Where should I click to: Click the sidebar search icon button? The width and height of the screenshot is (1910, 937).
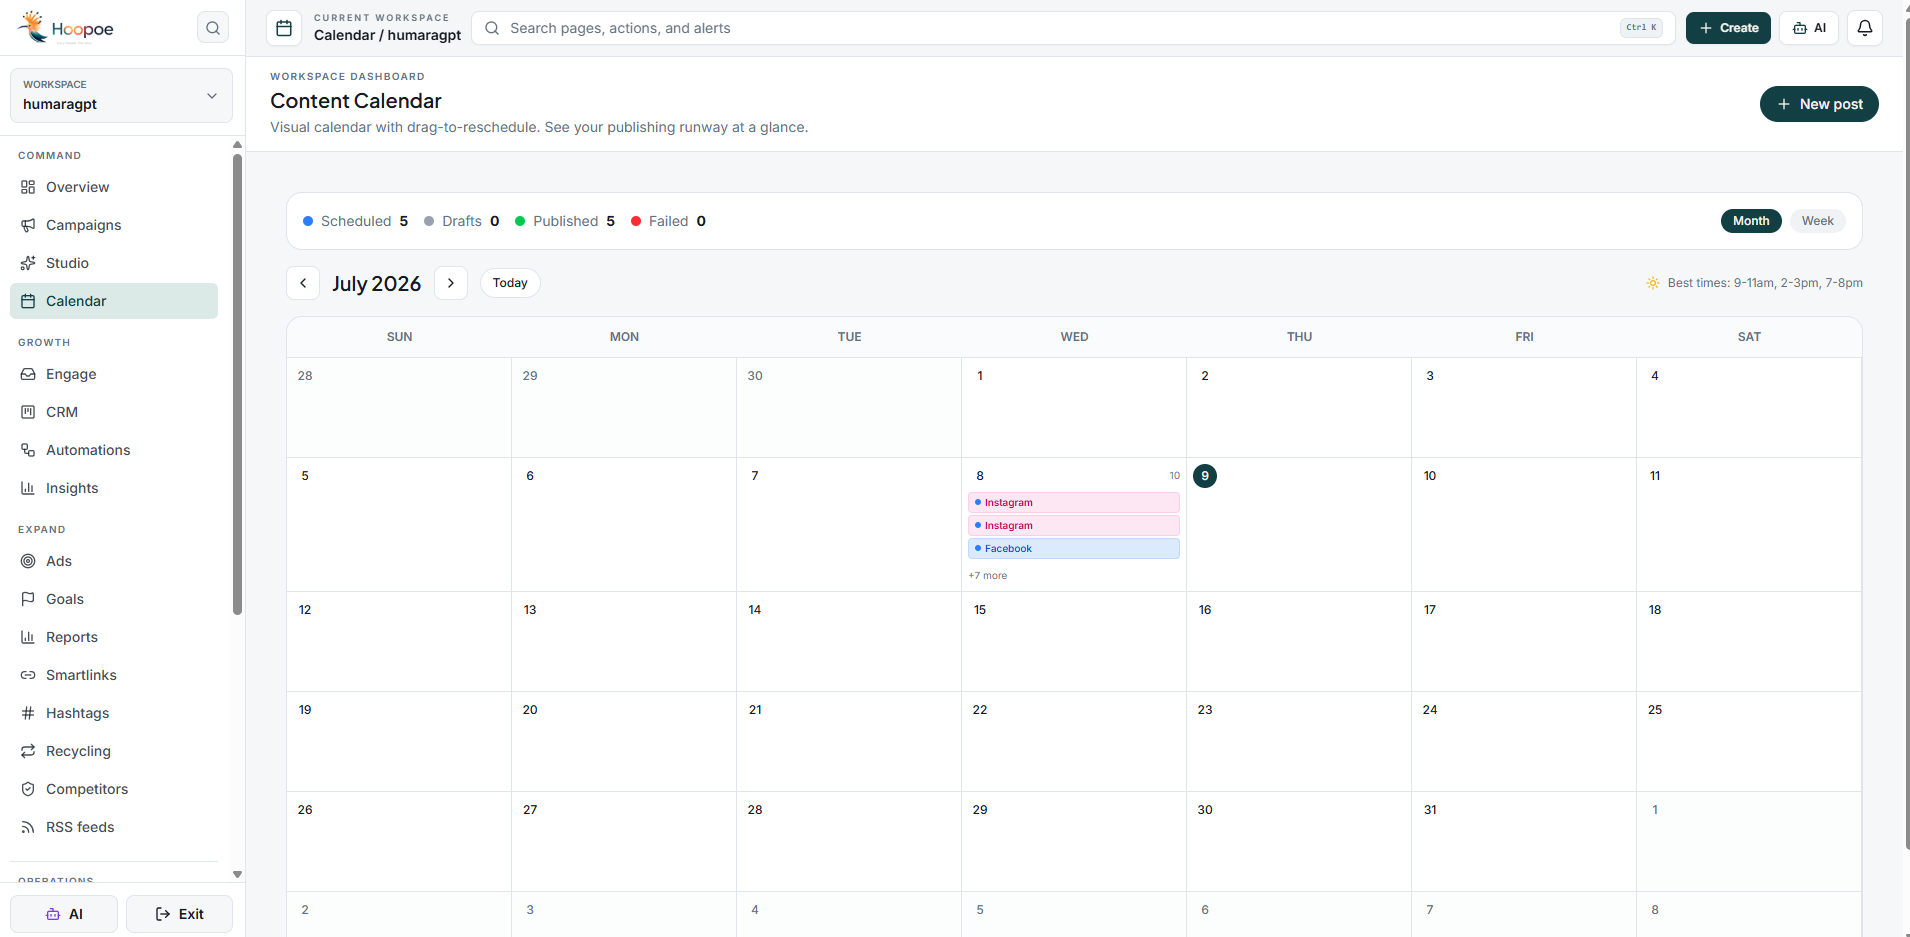(213, 28)
